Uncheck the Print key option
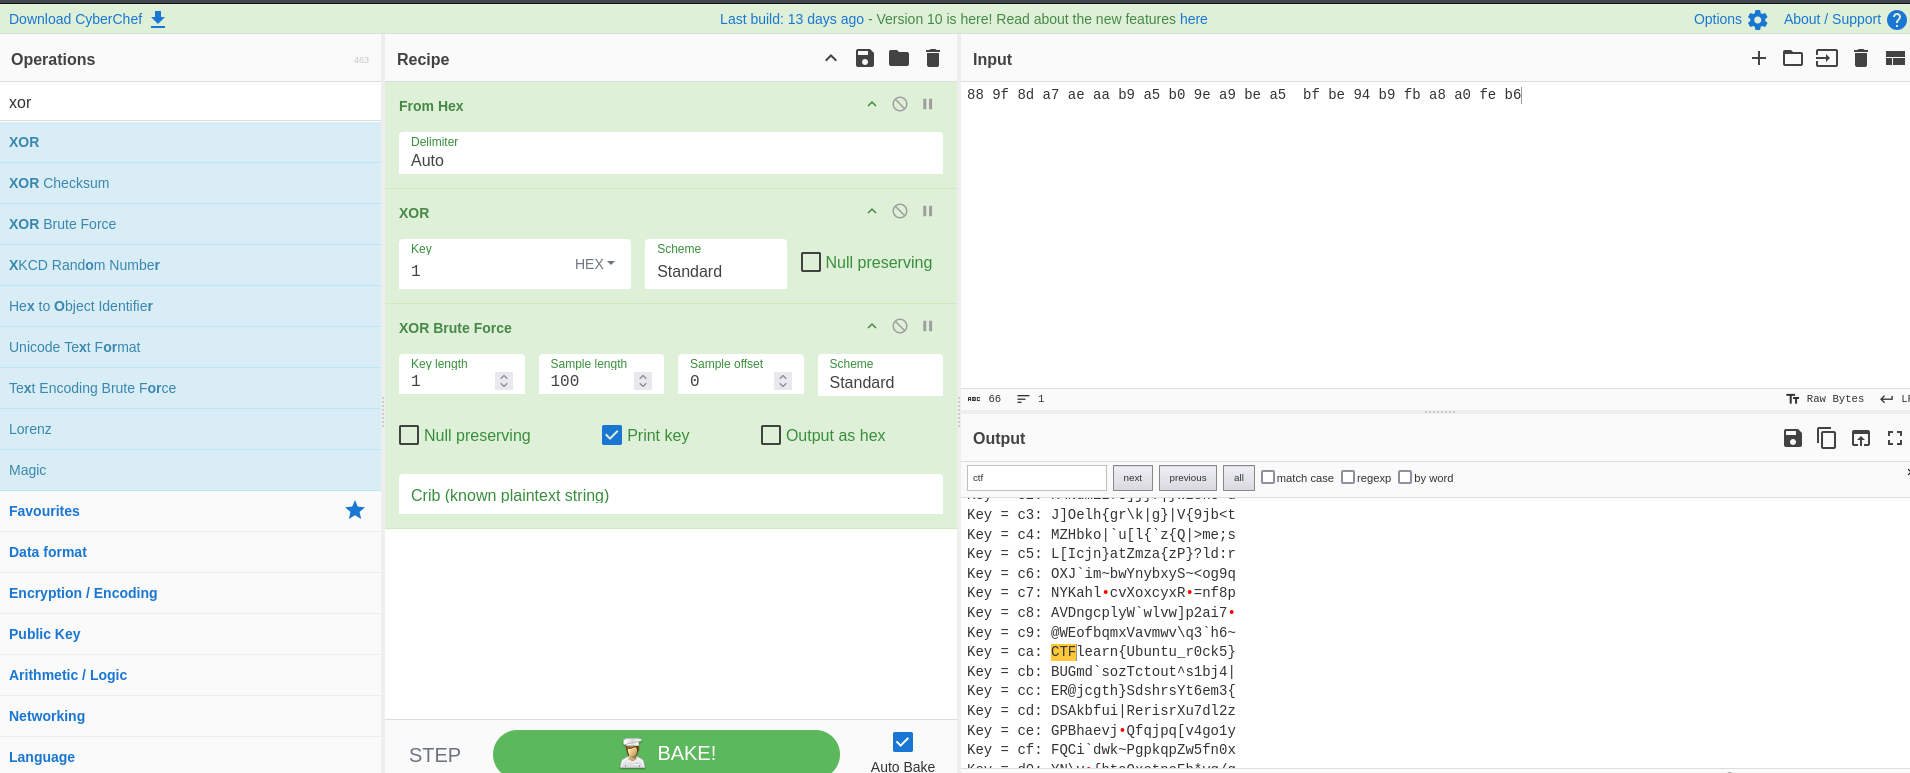The height and width of the screenshot is (773, 1910). coord(612,435)
